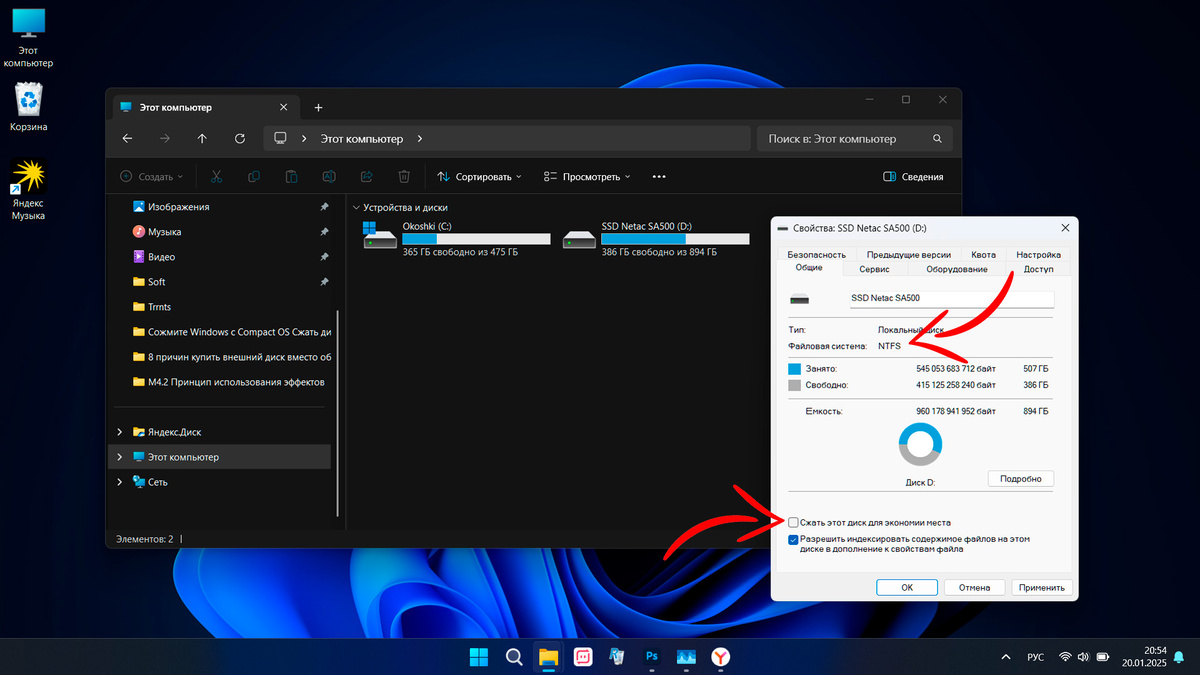Screen dimensions: 1200x675
Task: Switch to the Оборудование tab
Action: tap(957, 269)
